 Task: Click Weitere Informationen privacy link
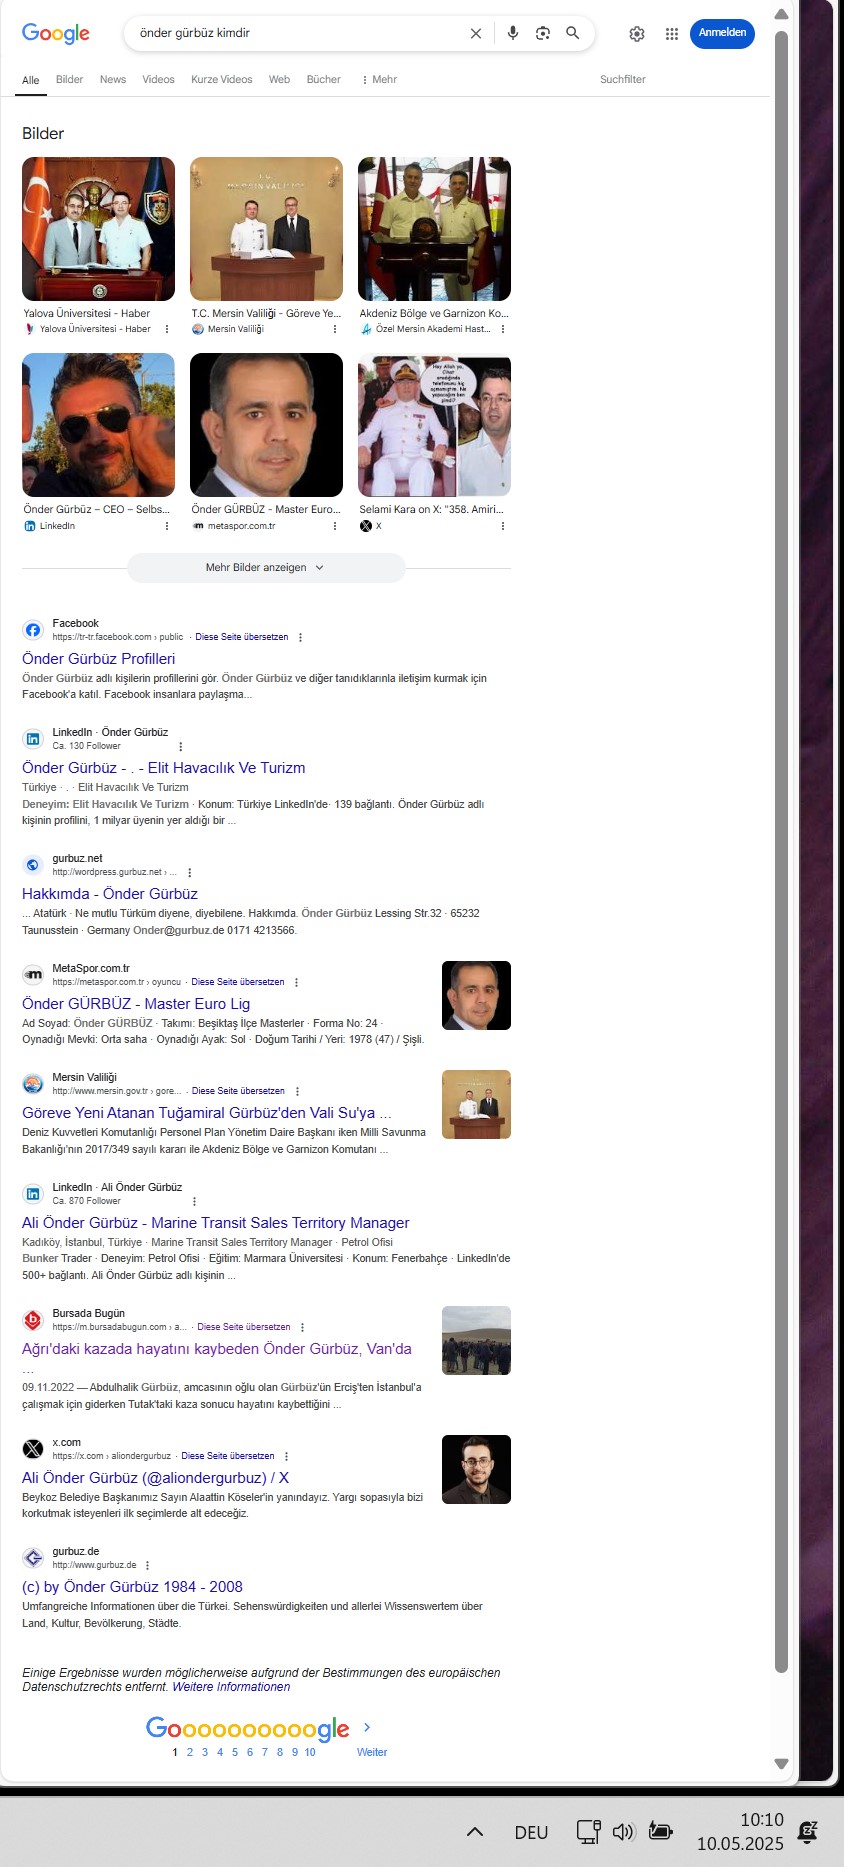[x=231, y=1687]
